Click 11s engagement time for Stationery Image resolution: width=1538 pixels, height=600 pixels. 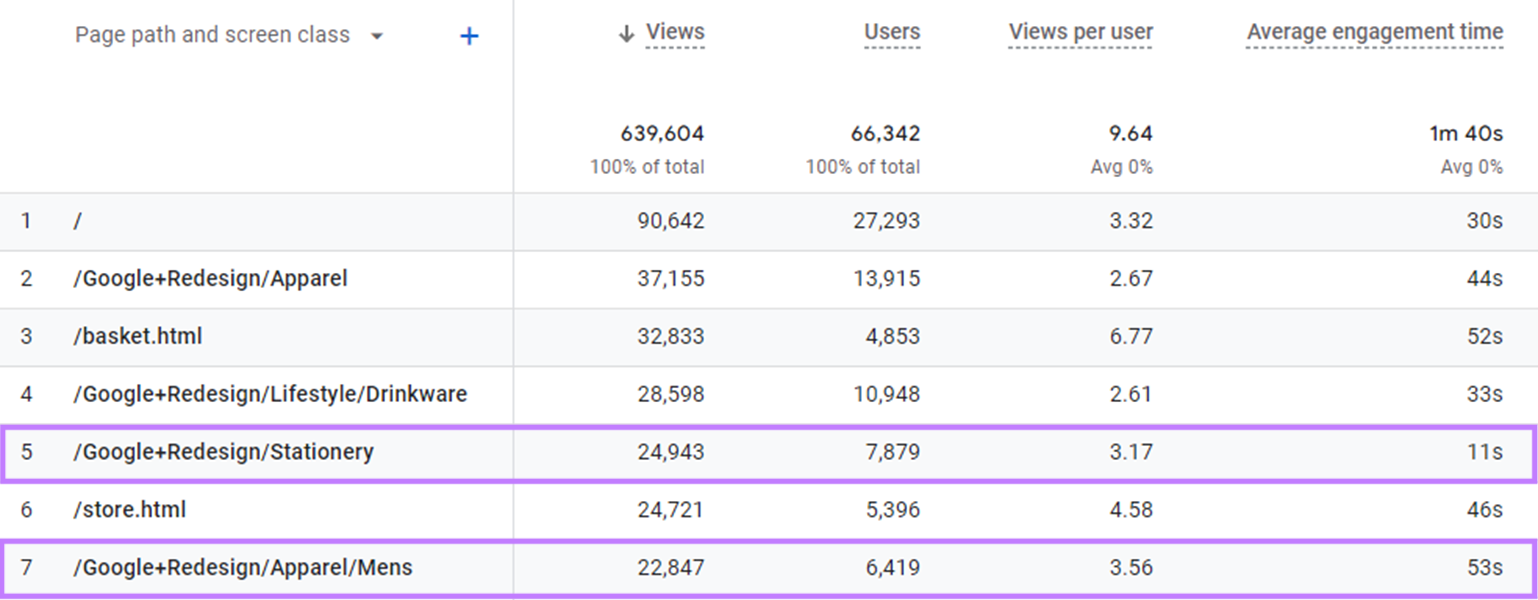tap(1486, 452)
